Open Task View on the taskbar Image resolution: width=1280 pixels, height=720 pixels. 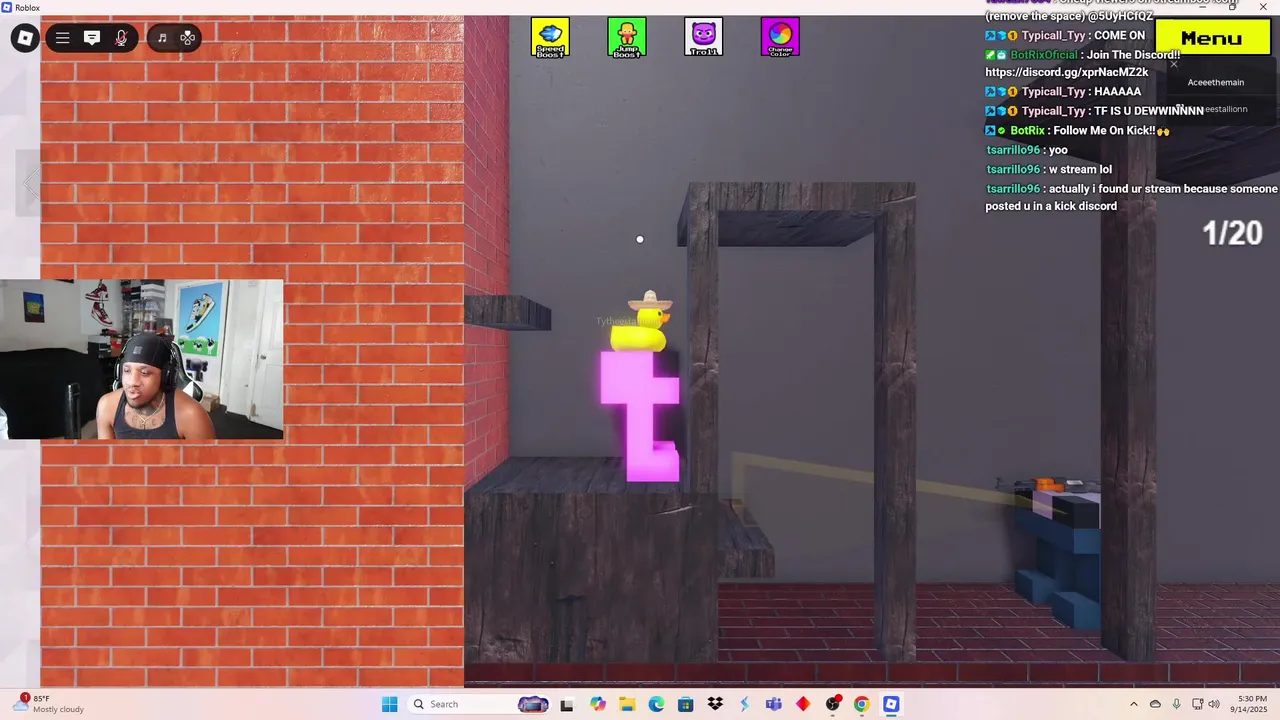(x=567, y=704)
